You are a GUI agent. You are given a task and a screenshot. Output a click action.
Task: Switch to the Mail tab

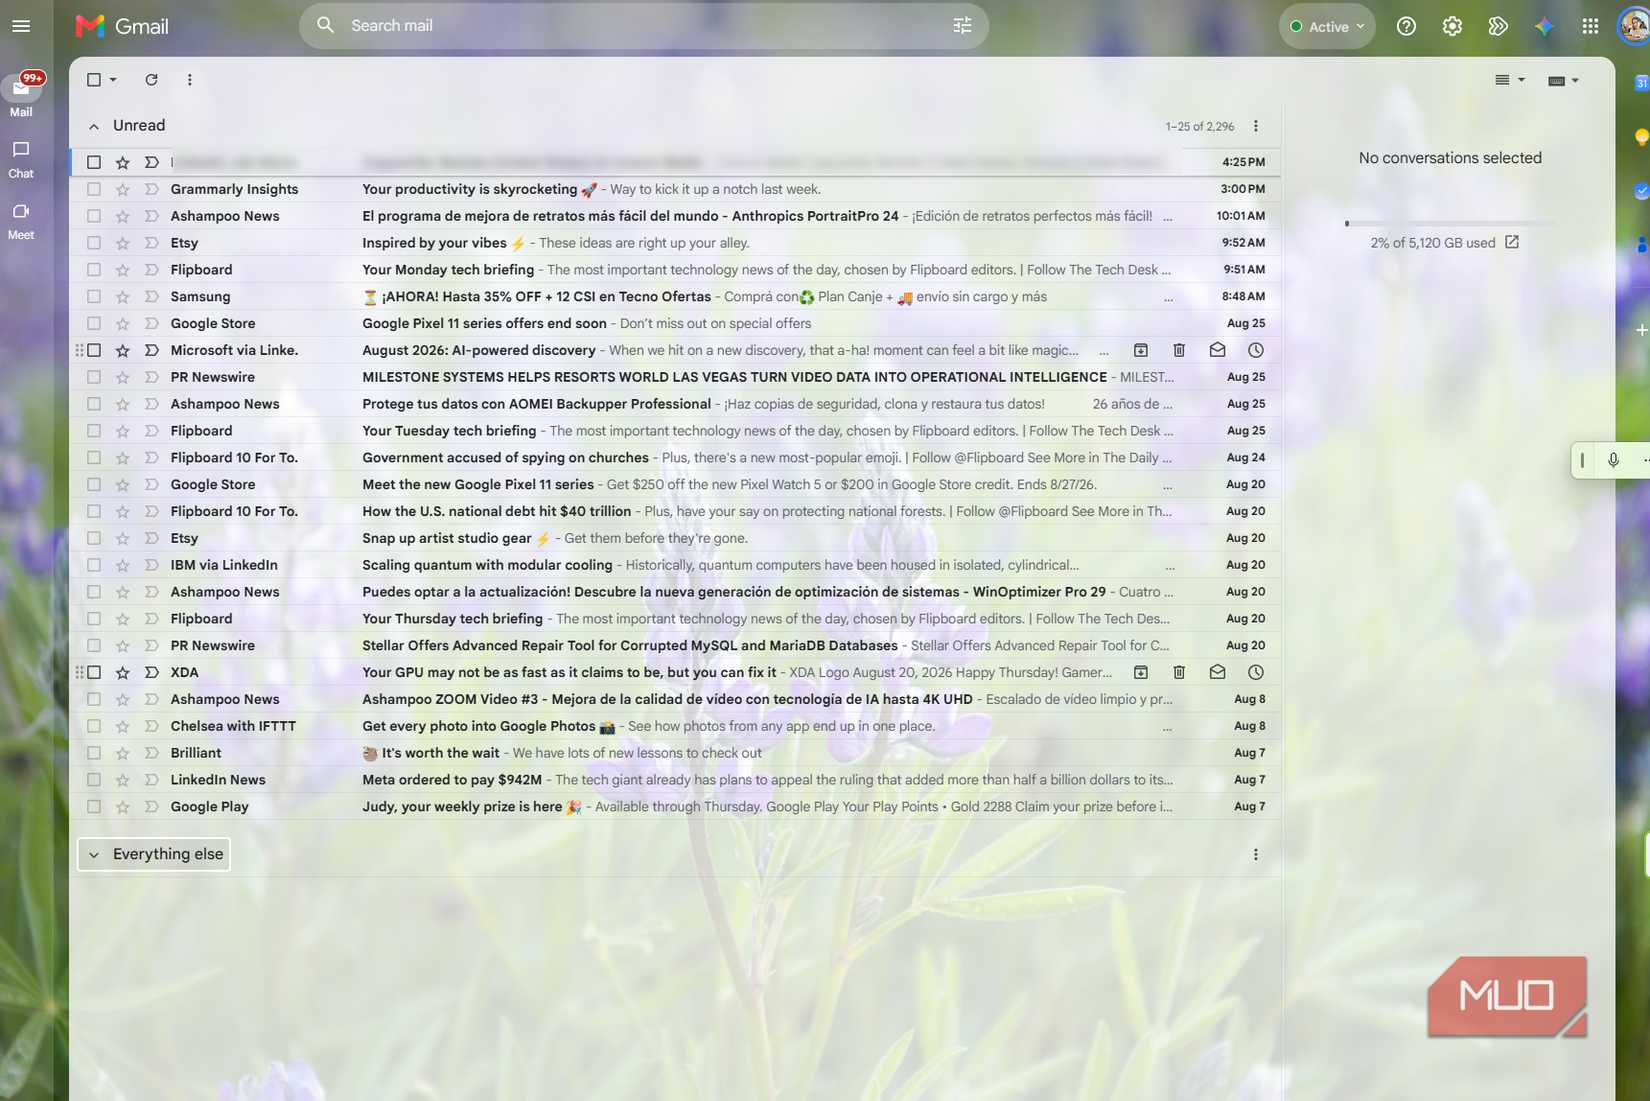[21, 95]
